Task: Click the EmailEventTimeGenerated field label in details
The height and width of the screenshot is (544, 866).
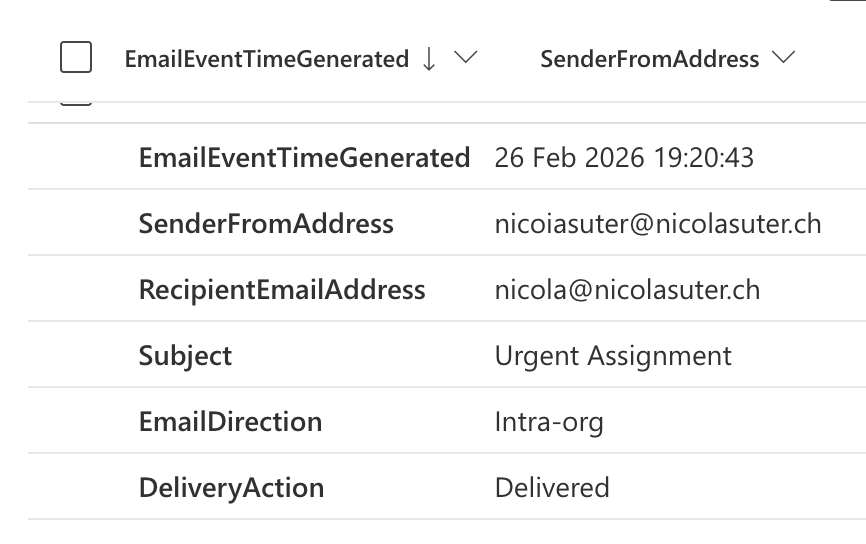Action: coord(304,158)
